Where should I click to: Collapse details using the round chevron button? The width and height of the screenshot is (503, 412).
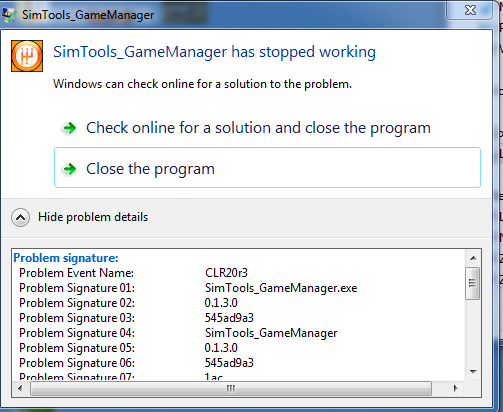[20, 218]
